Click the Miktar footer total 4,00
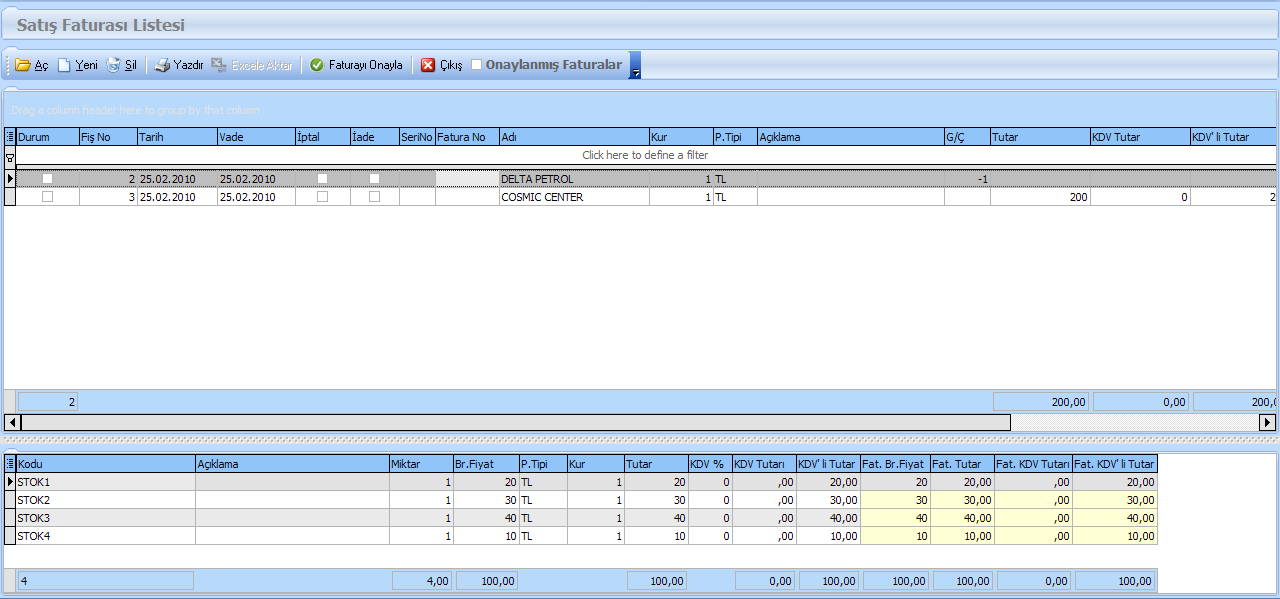 coord(421,580)
